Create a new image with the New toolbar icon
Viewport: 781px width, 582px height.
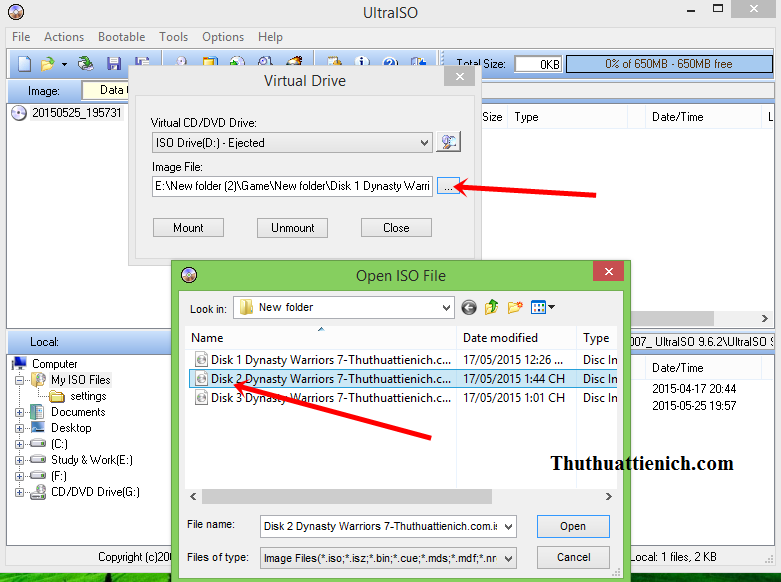tap(24, 64)
